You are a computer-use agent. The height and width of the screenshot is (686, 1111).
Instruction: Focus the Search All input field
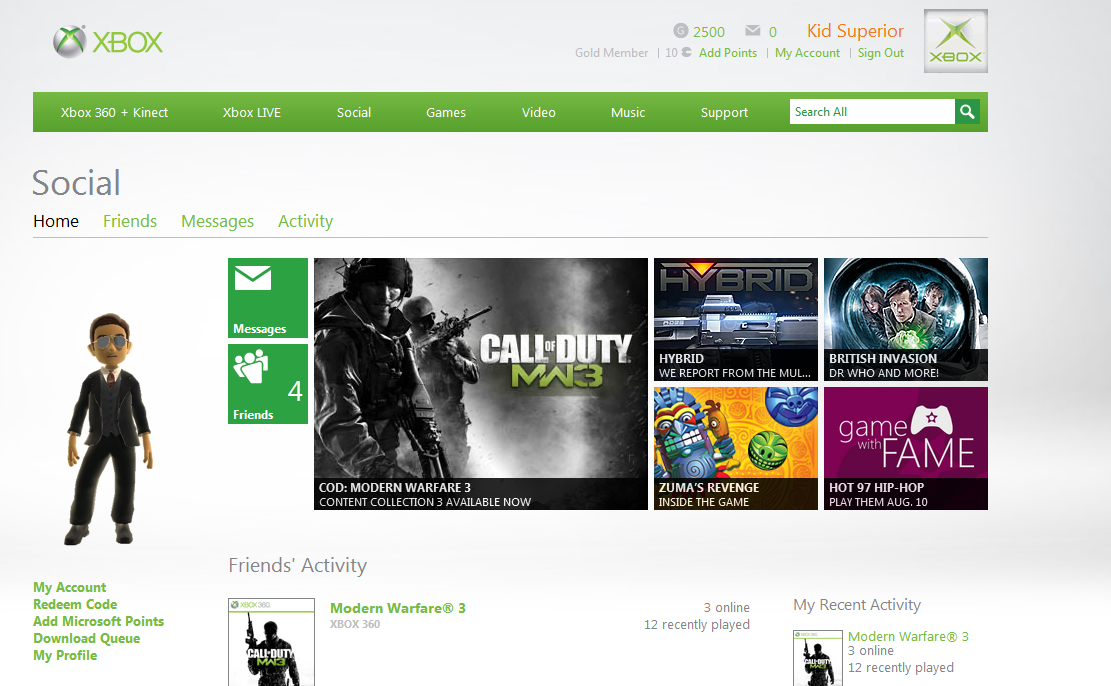[x=872, y=111]
